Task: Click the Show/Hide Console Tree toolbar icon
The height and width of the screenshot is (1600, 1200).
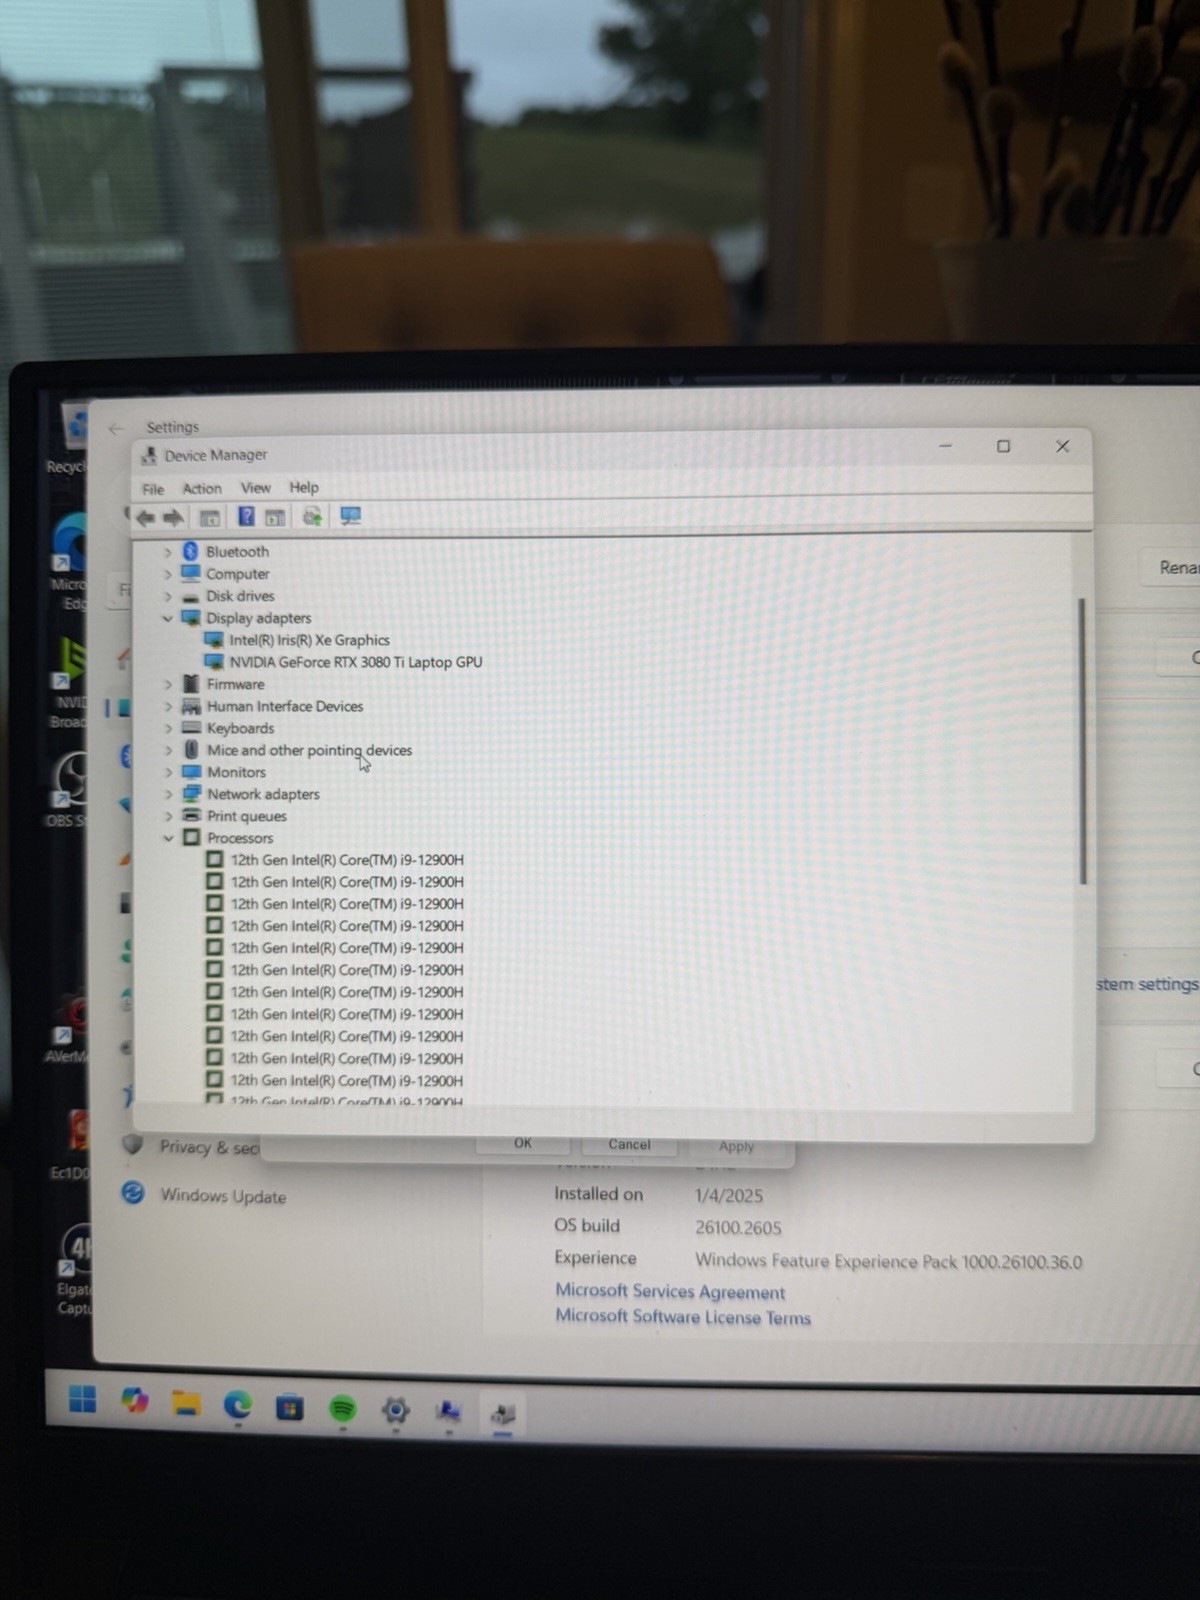Action: tap(209, 517)
